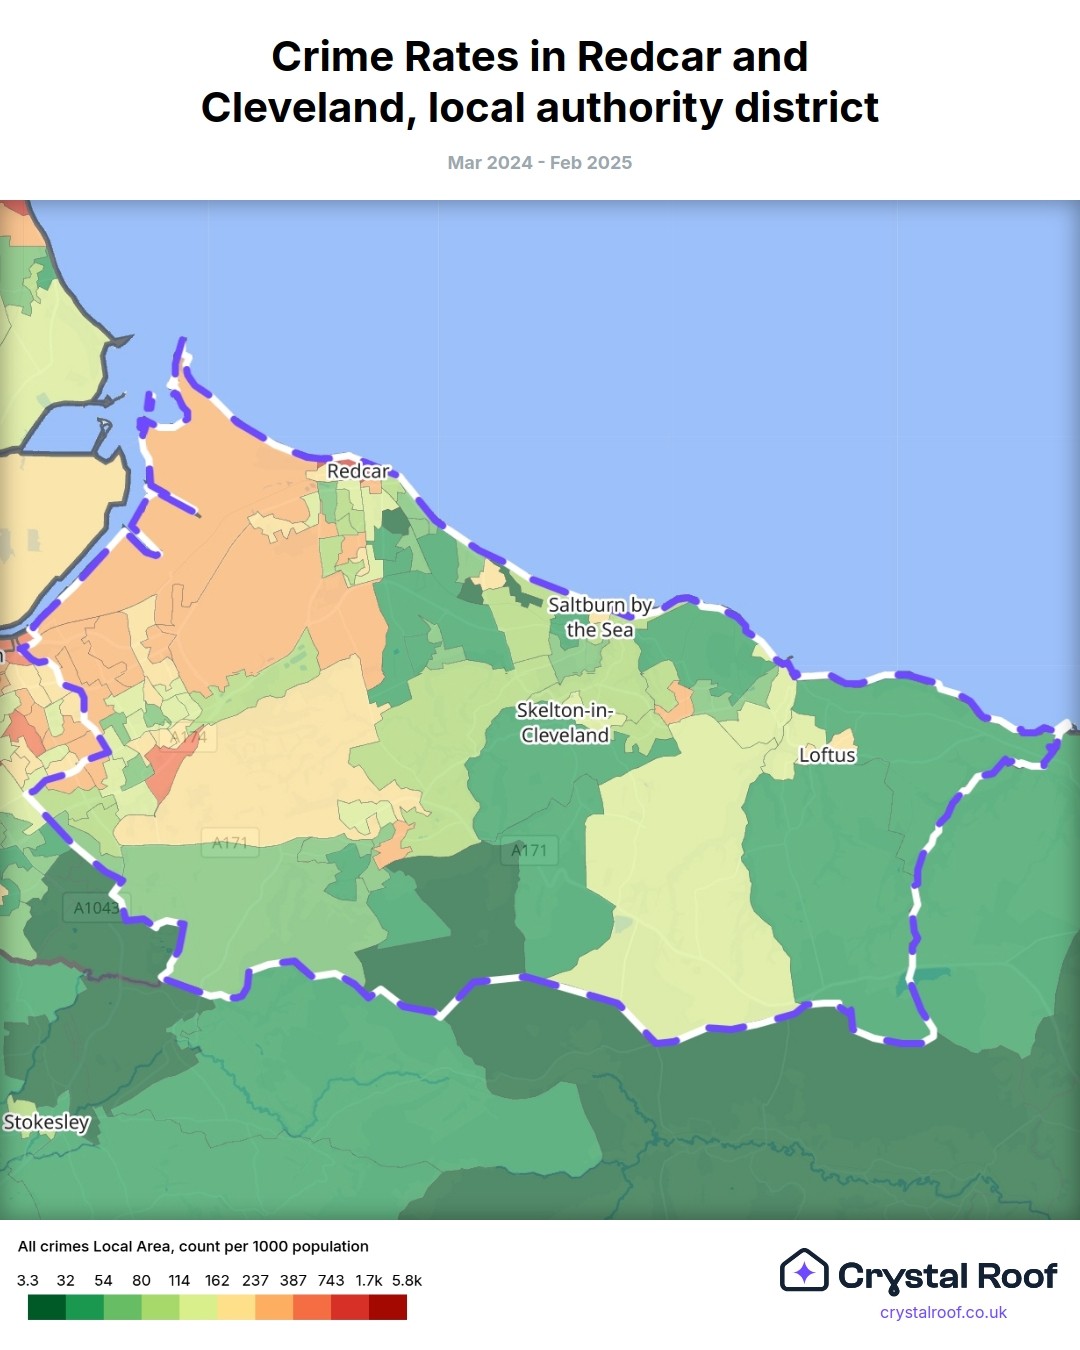Click the orange legend swatch labeled 237
The height and width of the screenshot is (1350, 1080).
tap(274, 1307)
